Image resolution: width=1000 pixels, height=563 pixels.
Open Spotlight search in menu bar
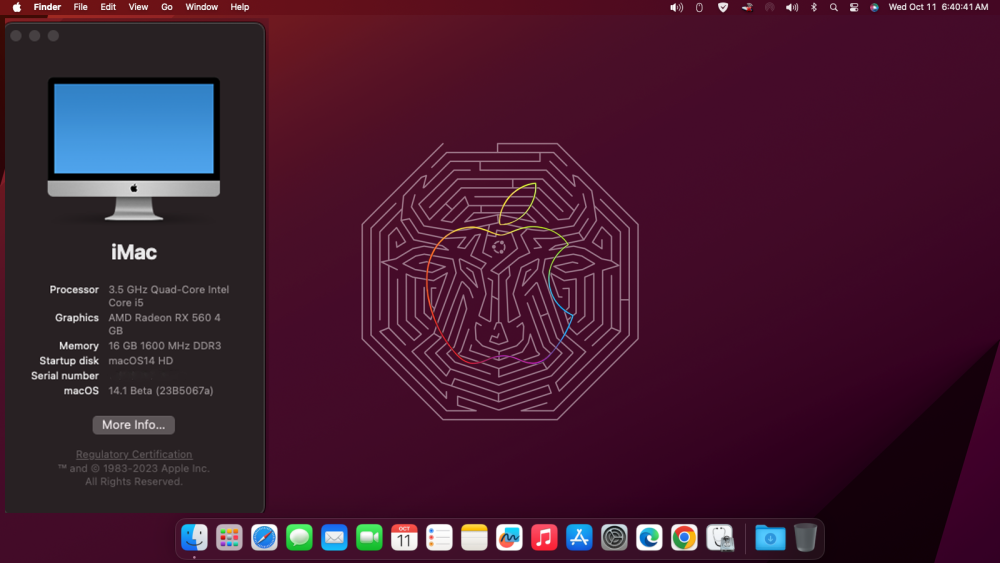(834, 7)
